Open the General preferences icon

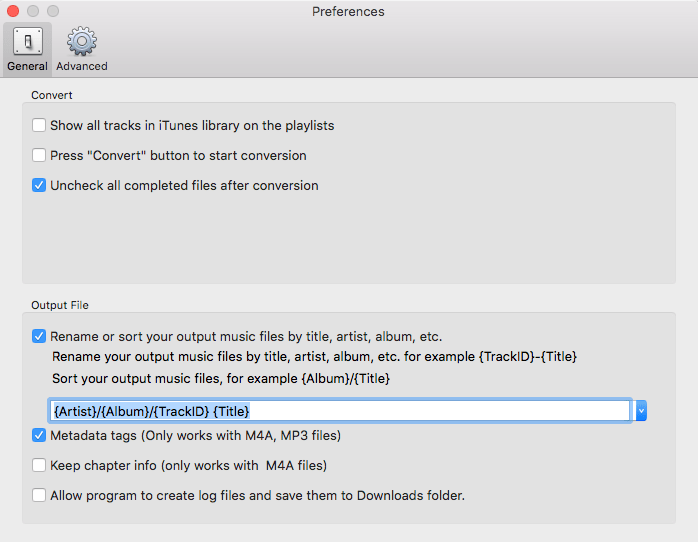27,41
